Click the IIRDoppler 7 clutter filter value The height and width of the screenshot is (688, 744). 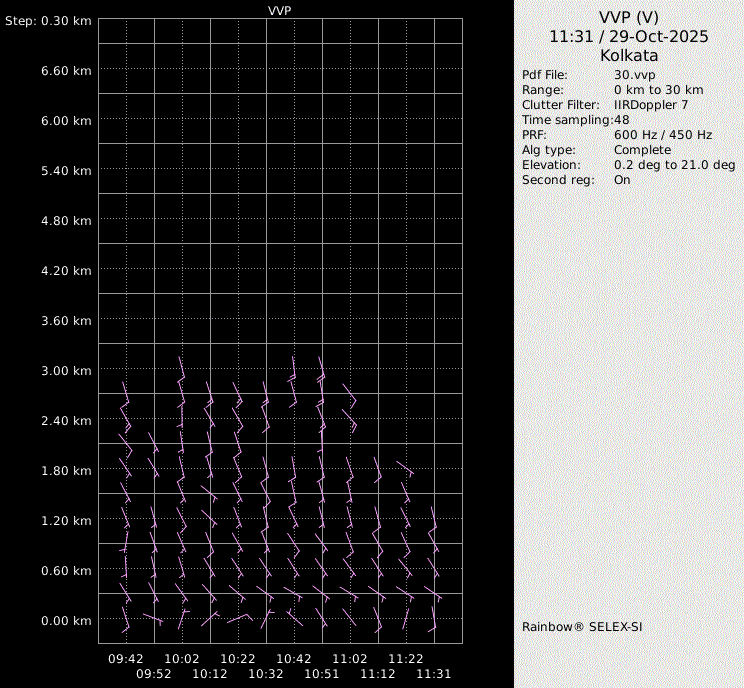tap(650, 105)
